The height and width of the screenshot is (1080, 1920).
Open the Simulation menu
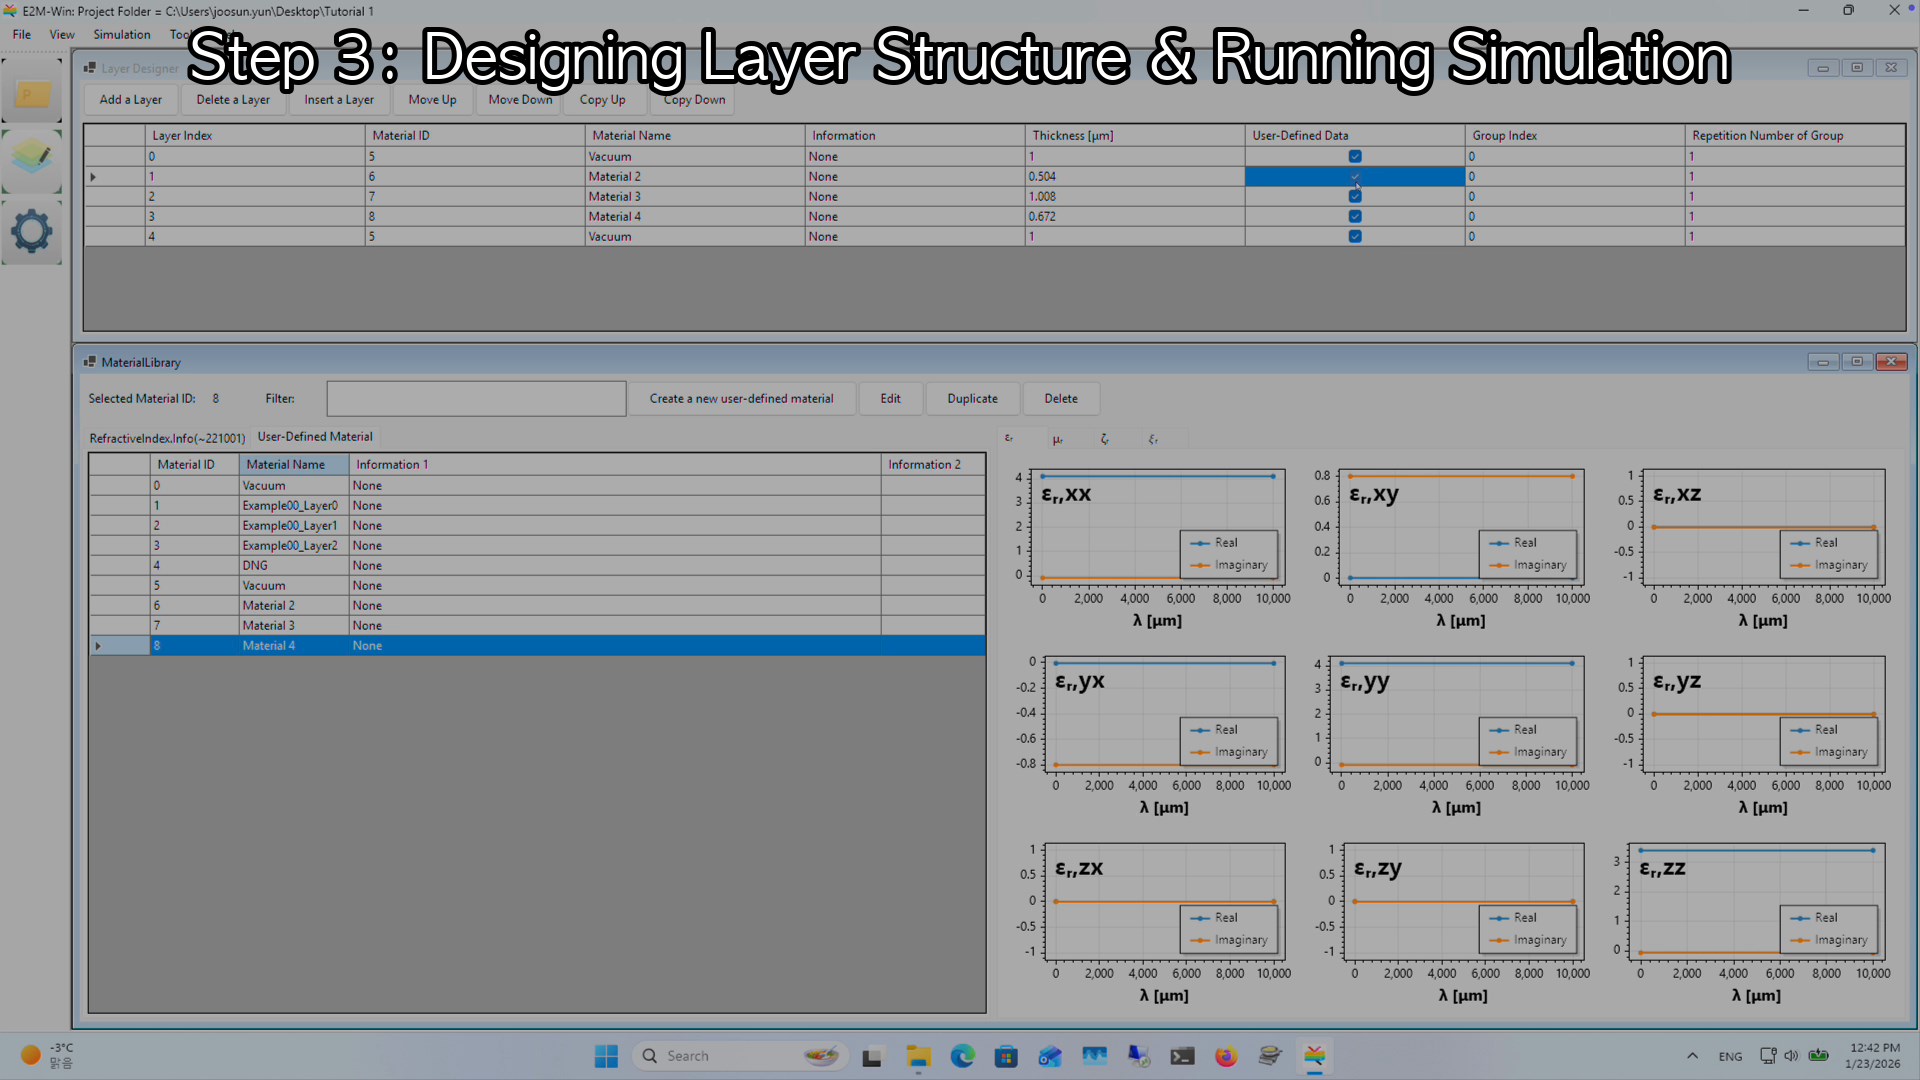[x=122, y=34]
